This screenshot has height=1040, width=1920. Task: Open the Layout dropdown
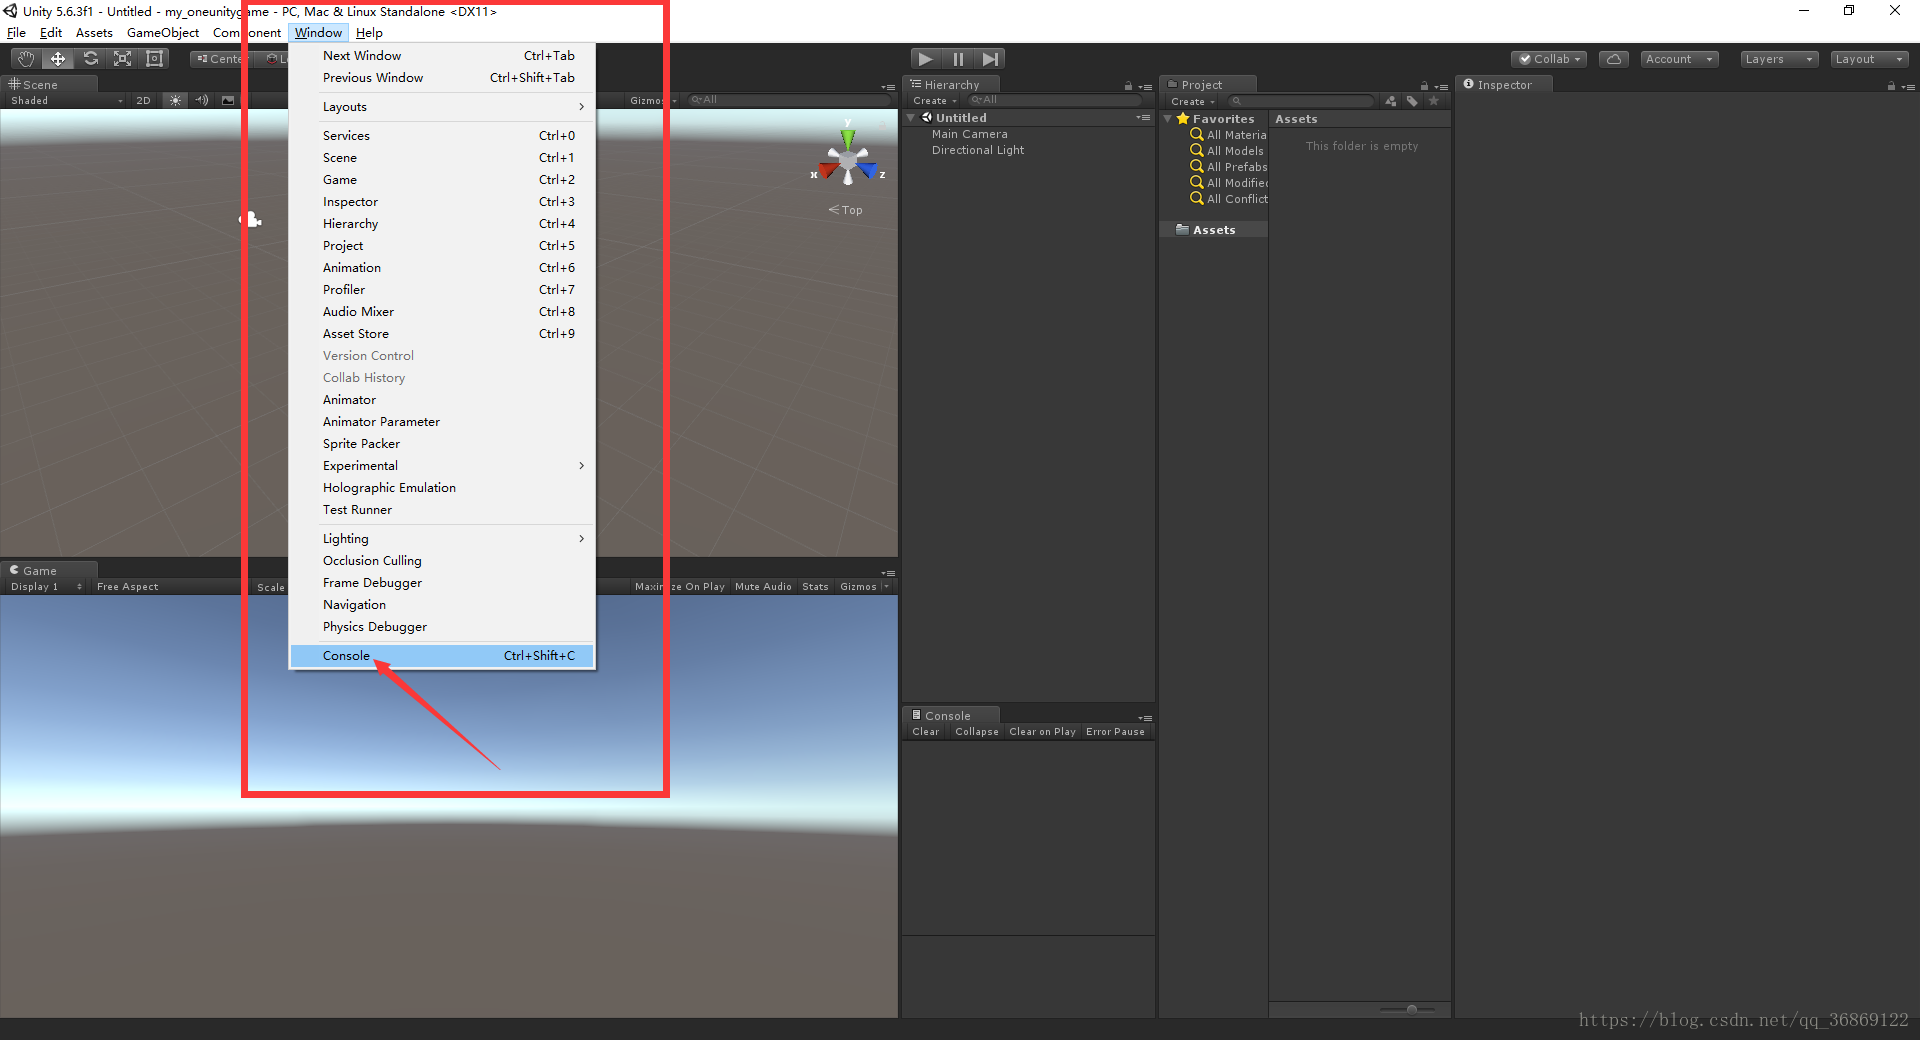pyautogui.click(x=1870, y=59)
